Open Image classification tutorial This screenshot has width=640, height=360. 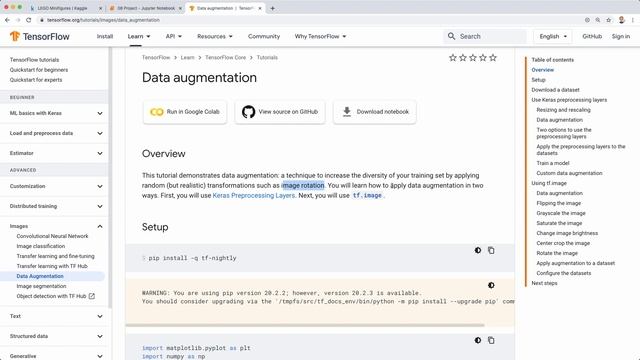[x=41, y=246]
